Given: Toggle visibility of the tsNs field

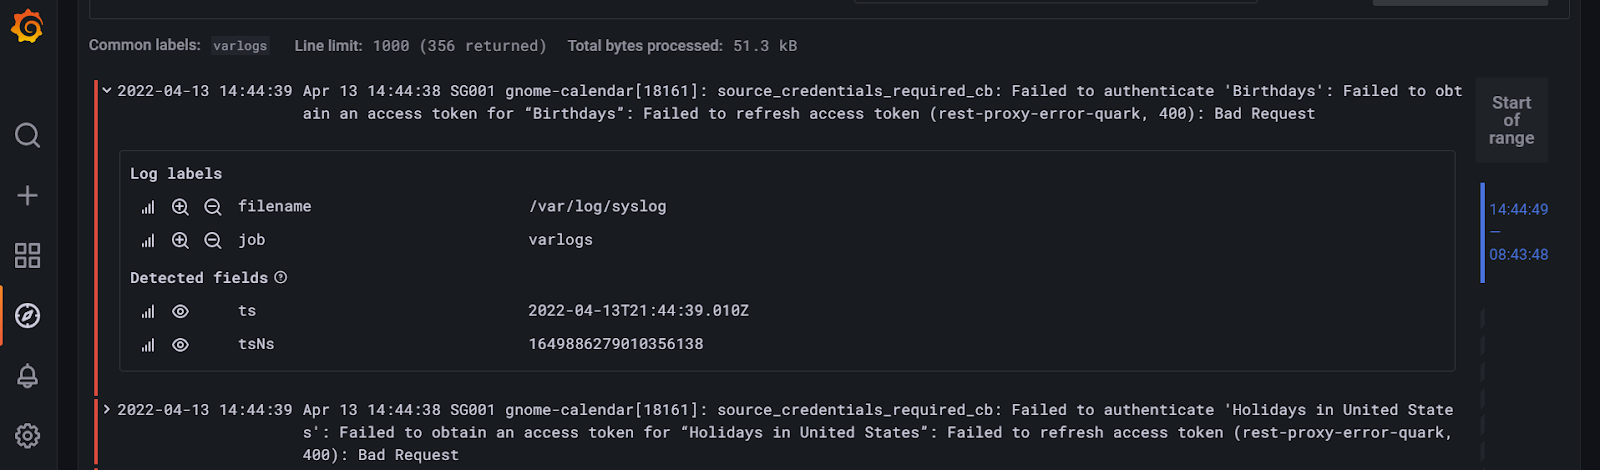Looking at the screenshot, I should 180,345.
